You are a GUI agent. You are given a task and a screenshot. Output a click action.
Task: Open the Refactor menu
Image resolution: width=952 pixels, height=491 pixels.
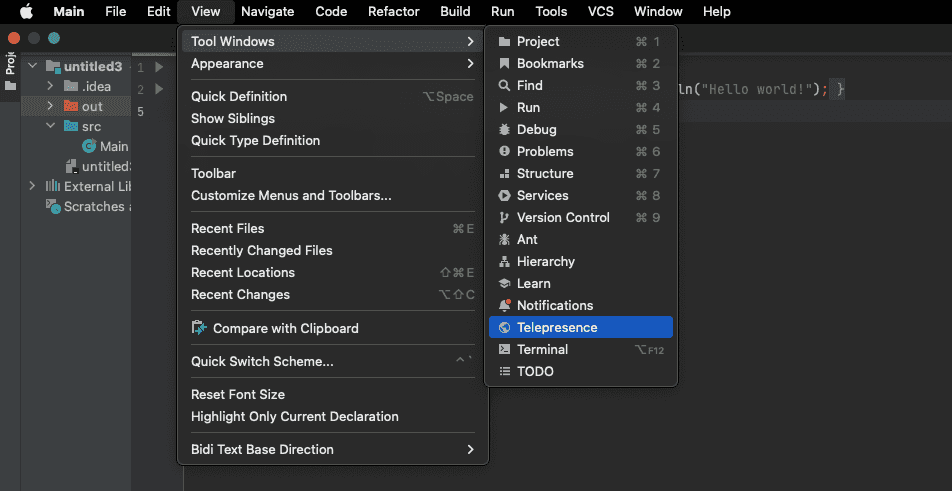click(393, 12)
